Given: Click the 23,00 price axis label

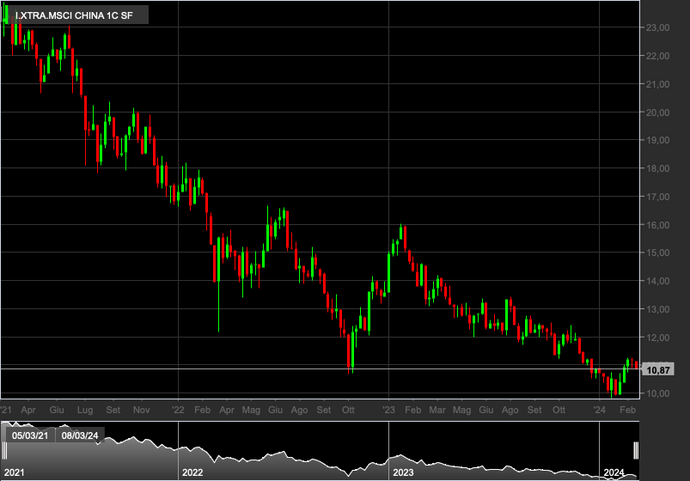Looking at the screenshot, I should pos(657,28).
